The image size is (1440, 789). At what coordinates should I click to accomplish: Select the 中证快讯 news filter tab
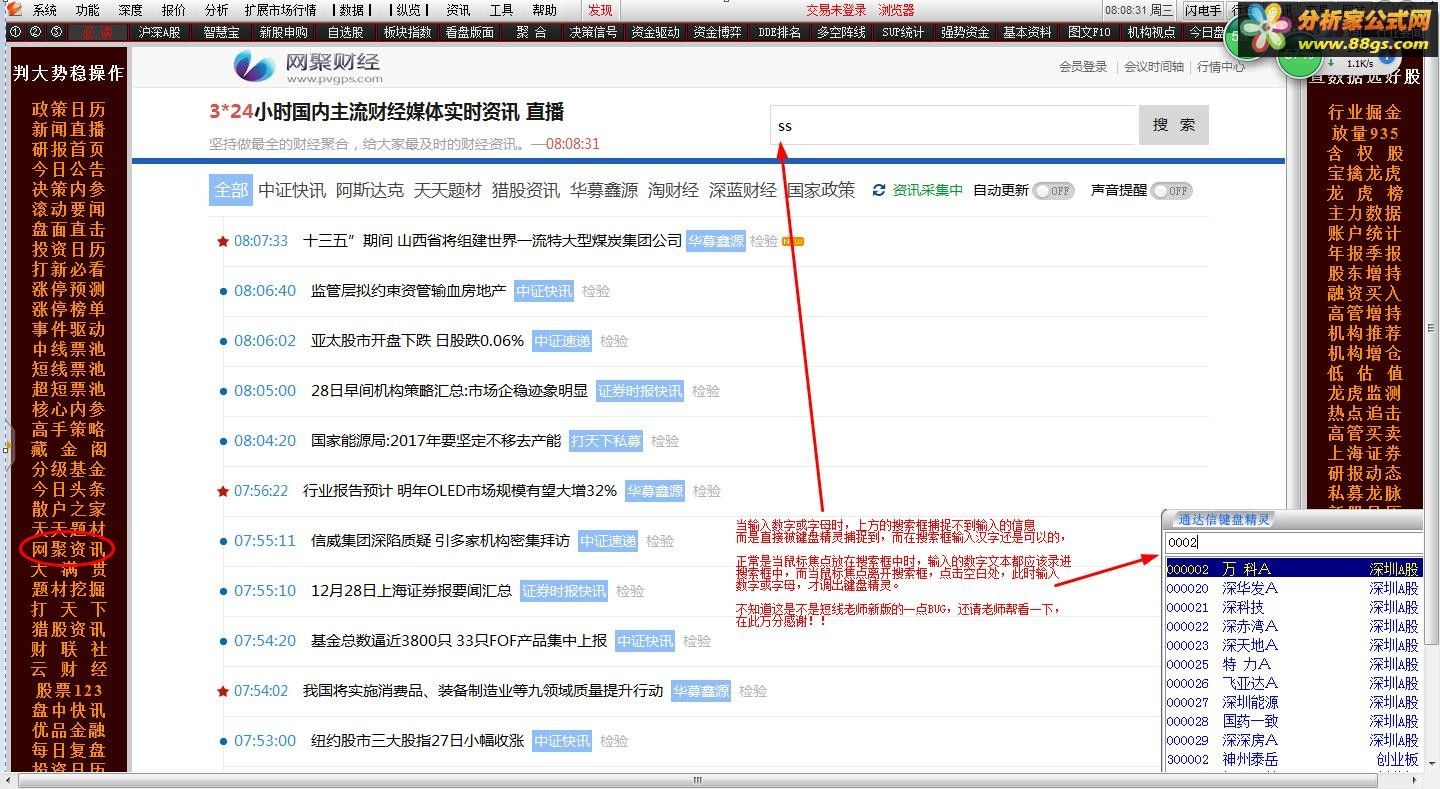point(292,190)
